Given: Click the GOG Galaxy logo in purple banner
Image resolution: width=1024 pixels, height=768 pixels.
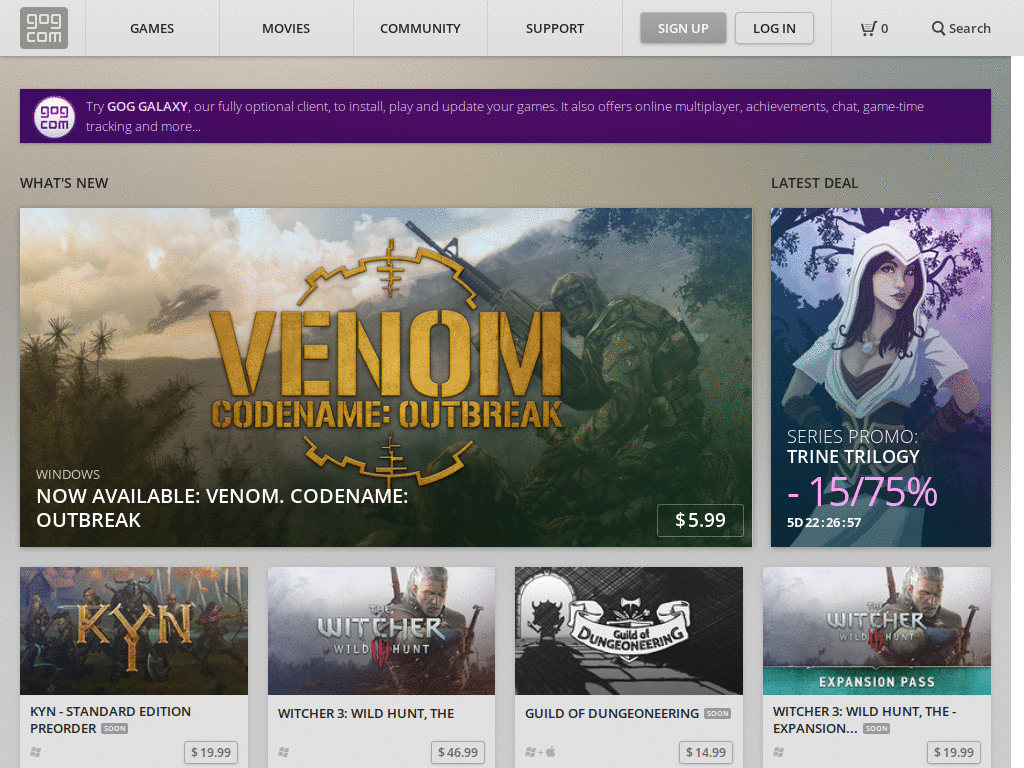Looking at the screenshot, I should [x=54, y=116].
